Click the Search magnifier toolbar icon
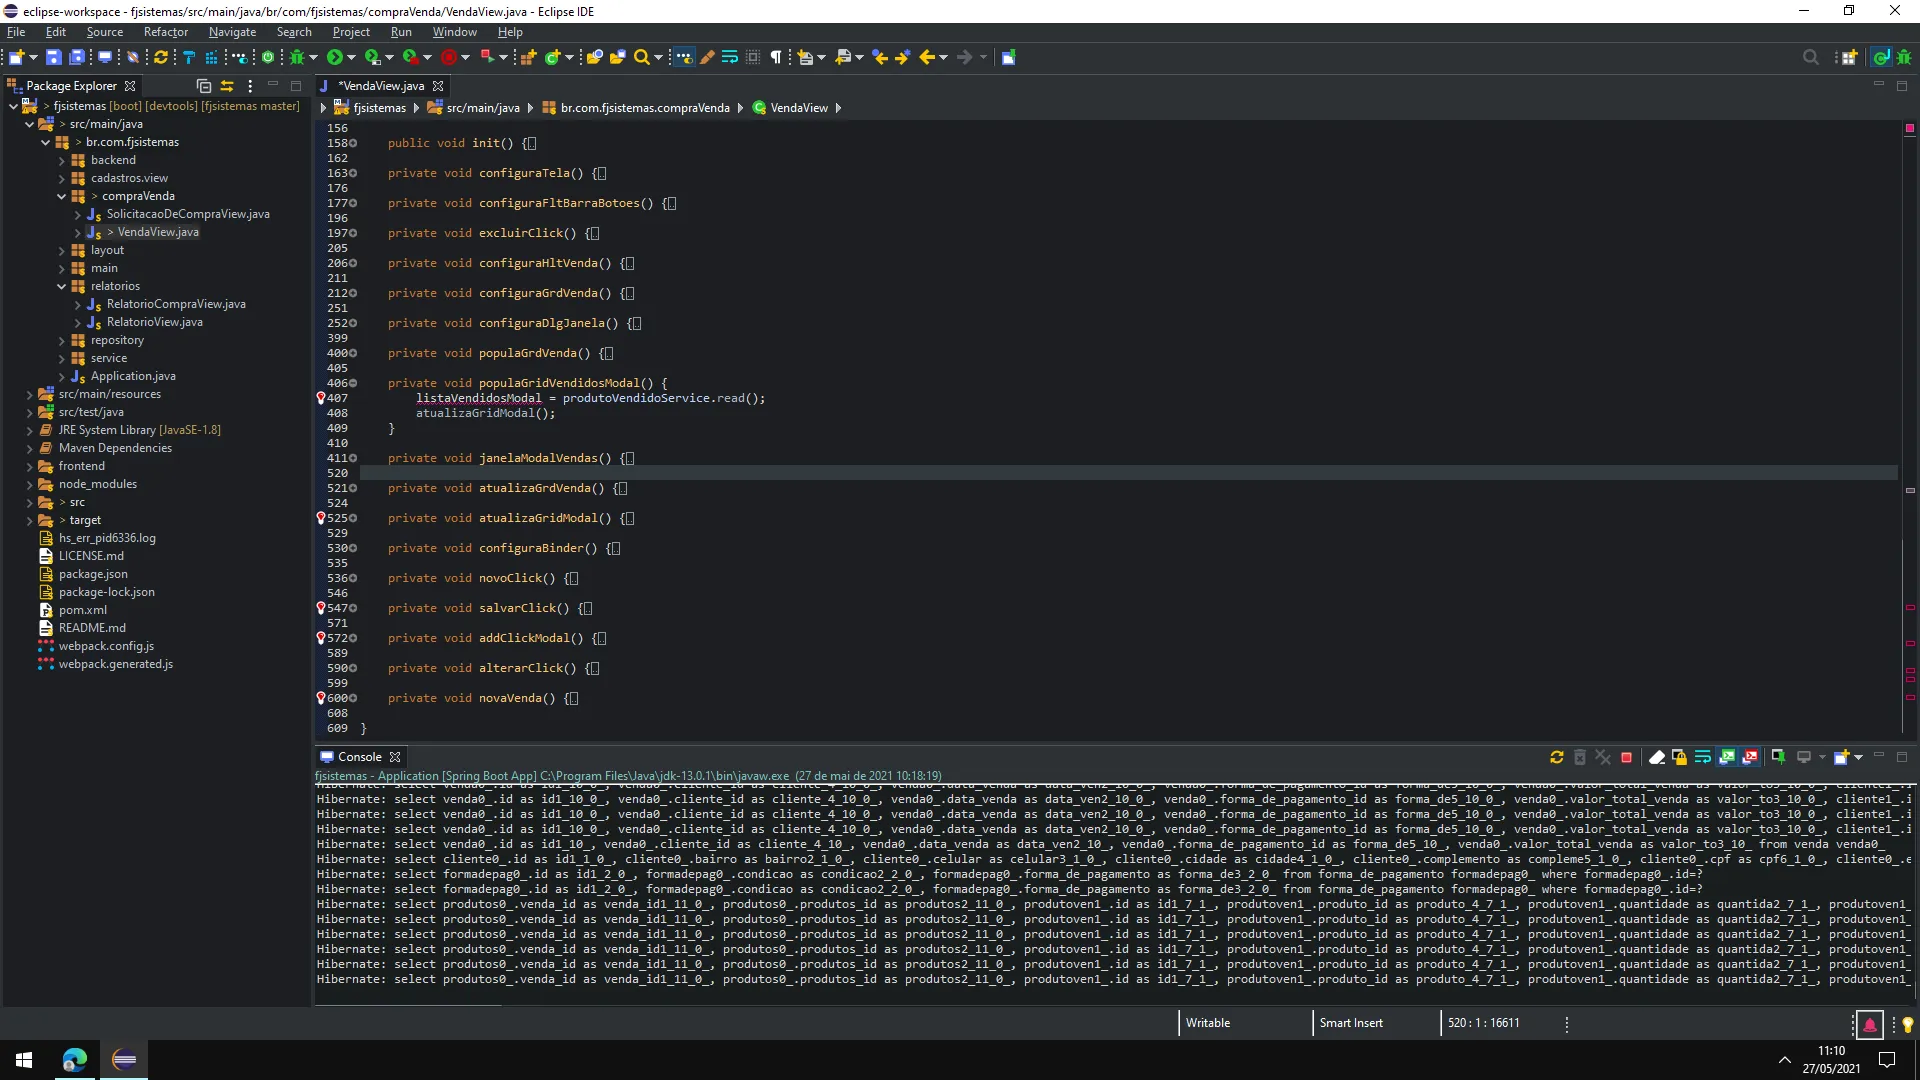Viewport: 1920px width, 1080px height. (642, 58)
